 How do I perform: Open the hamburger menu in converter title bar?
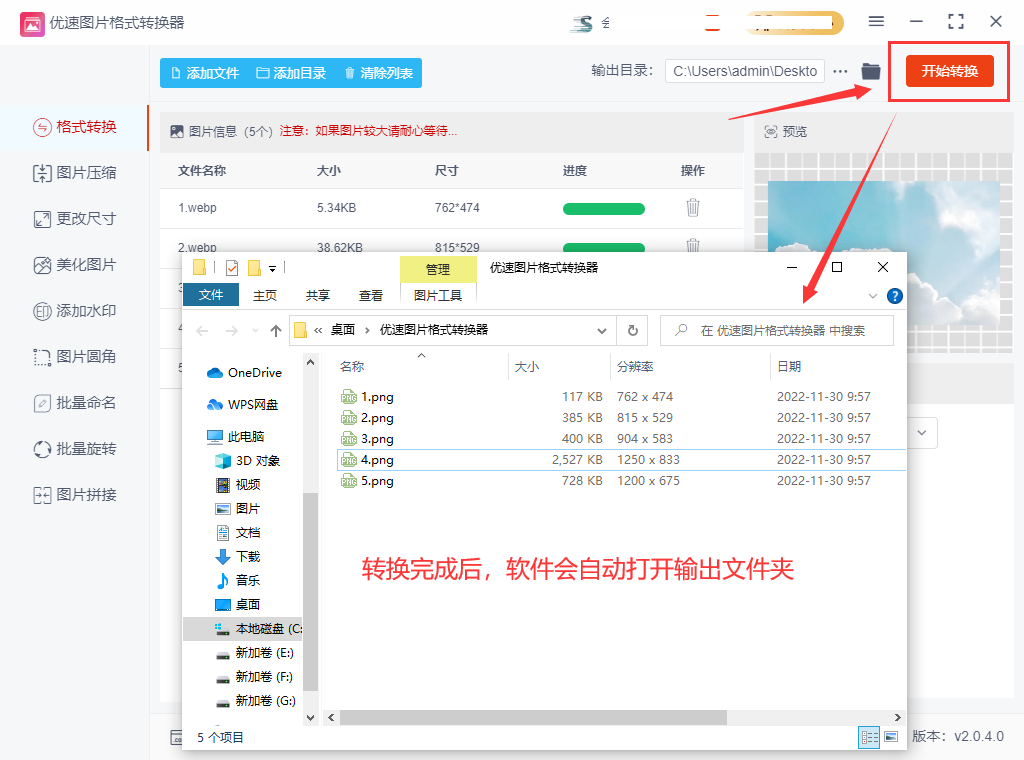[876, 22]
